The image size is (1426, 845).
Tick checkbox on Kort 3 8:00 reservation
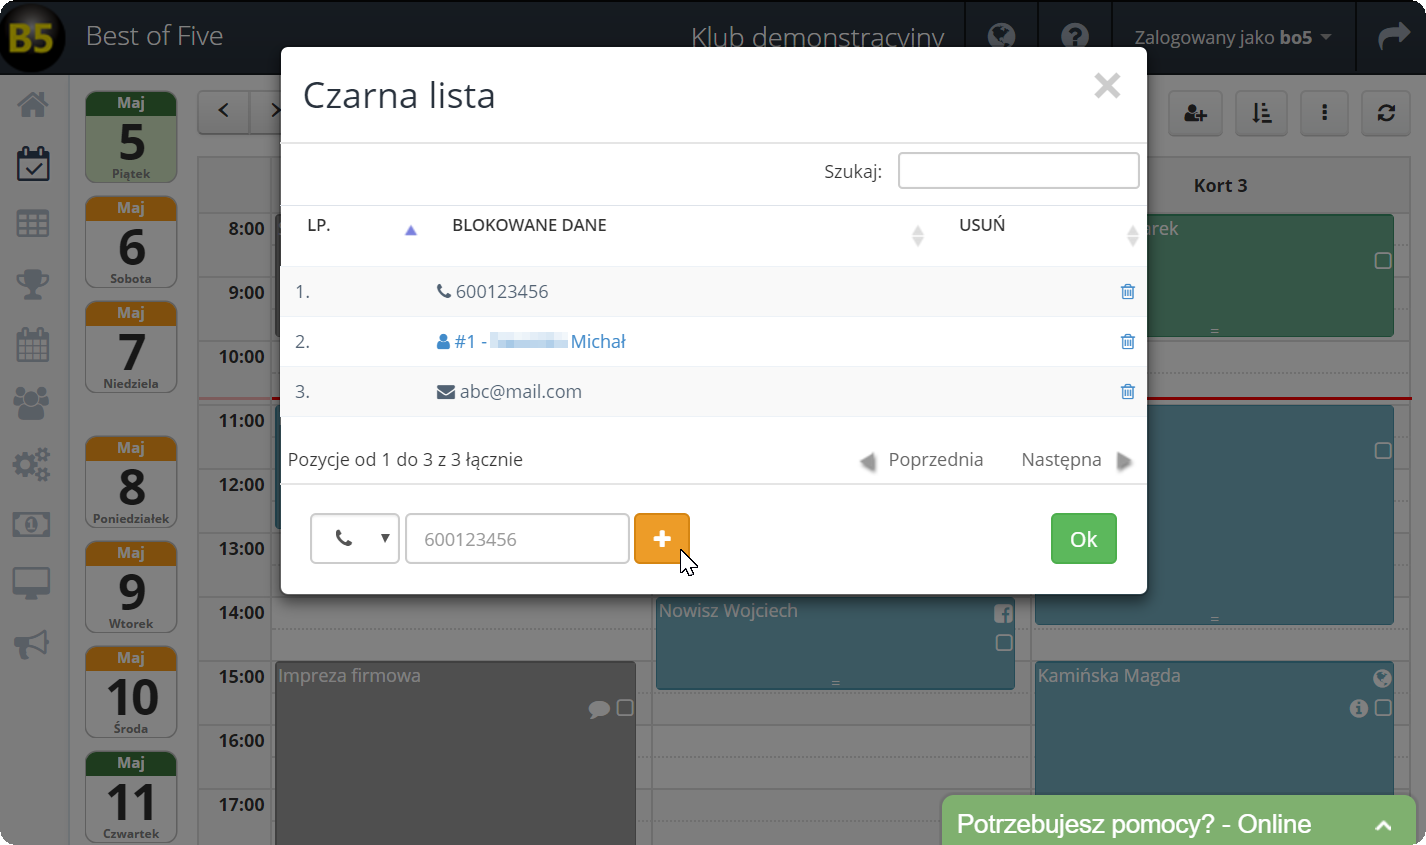click(1383, 261)
